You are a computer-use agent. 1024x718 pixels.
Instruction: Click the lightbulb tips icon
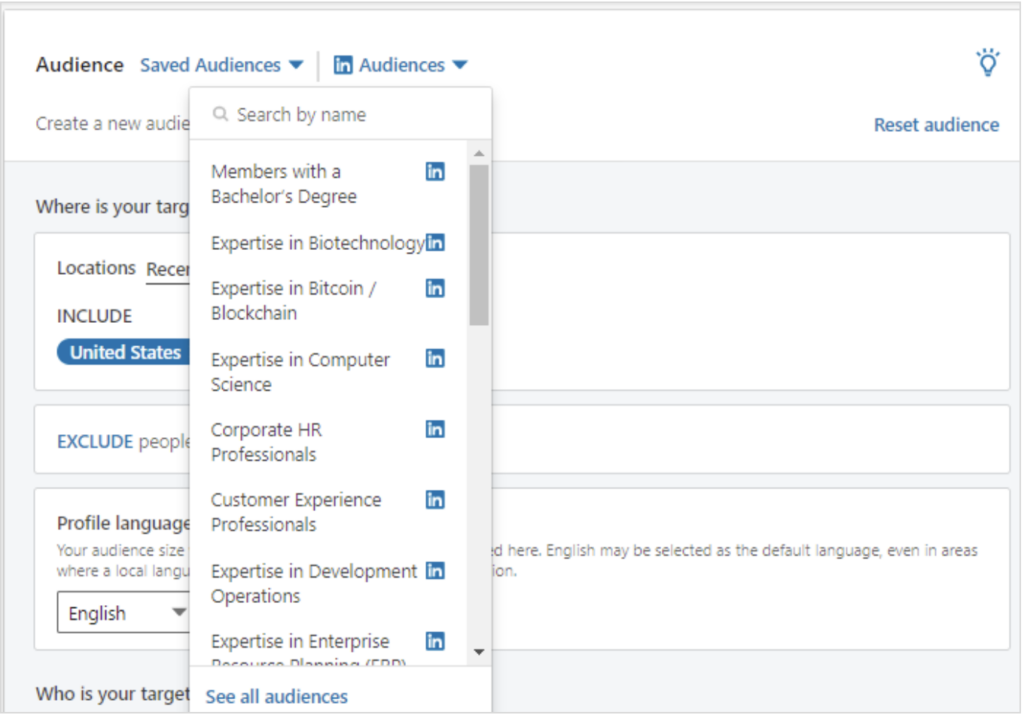(x=987, y=63)
